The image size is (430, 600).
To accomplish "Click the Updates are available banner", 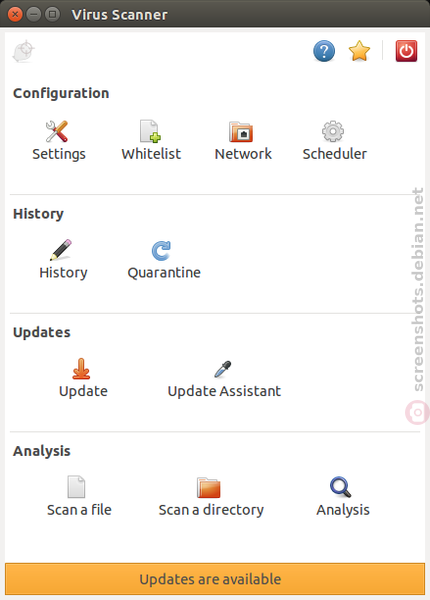I will pyautogui.click(x=215, y=579).
